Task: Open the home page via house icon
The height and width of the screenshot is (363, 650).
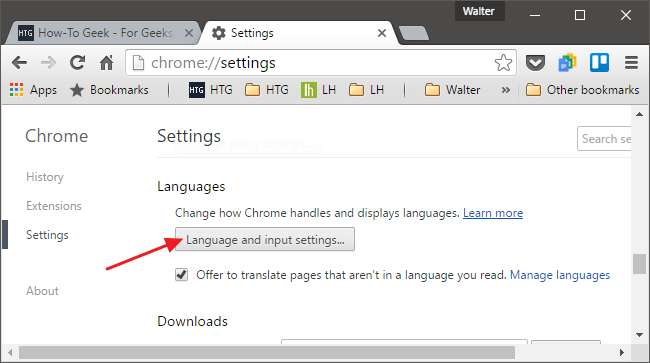Action: [107, 63]
